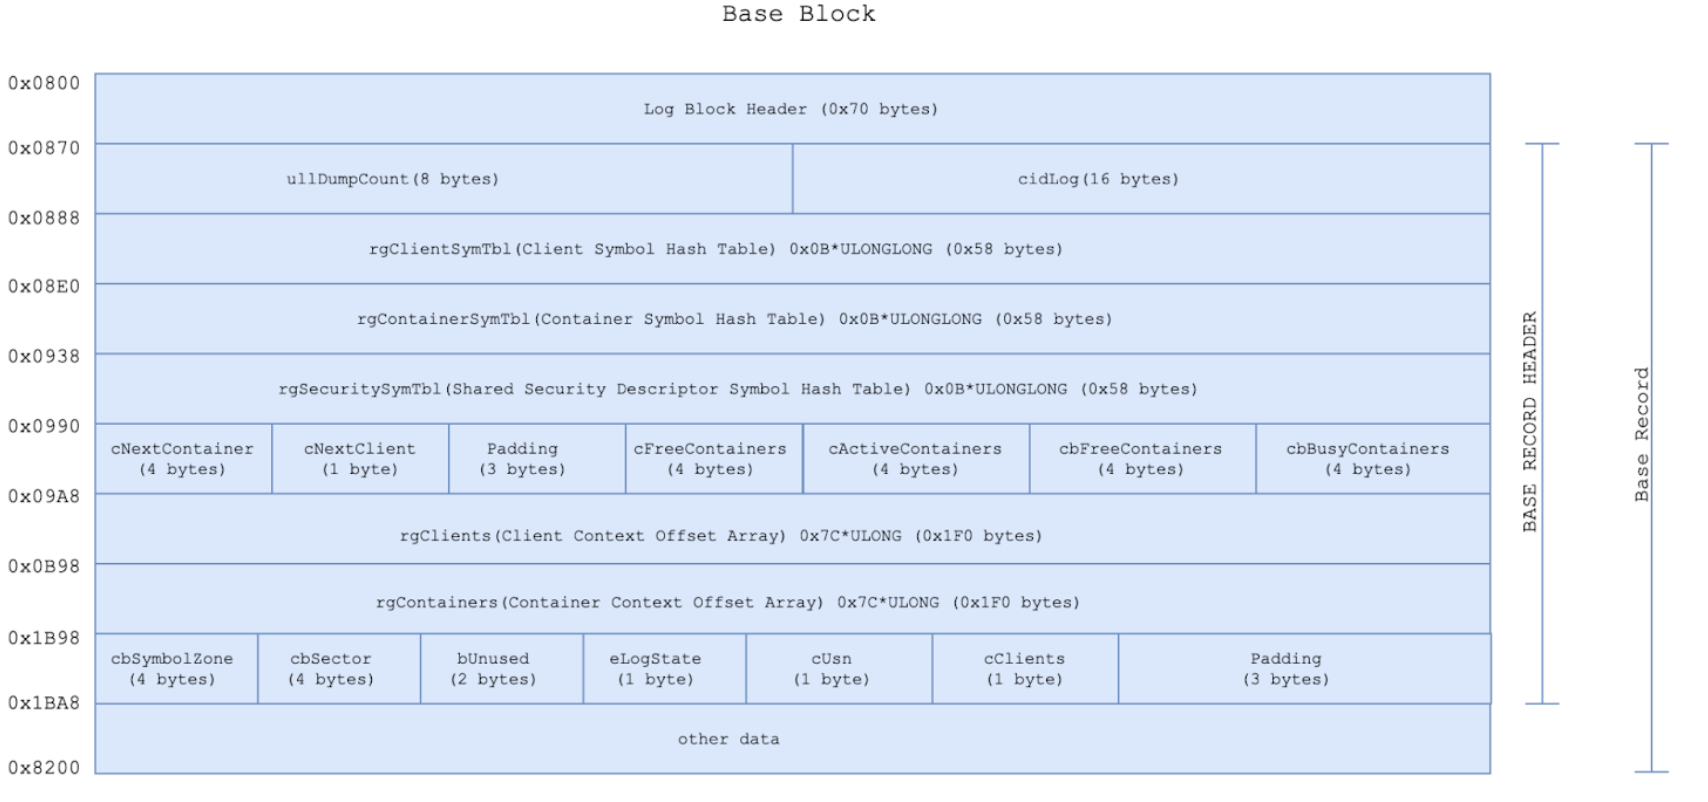Select the rgContainerSymTbl hash table row

pyautogui.click(x=792, y=318)
